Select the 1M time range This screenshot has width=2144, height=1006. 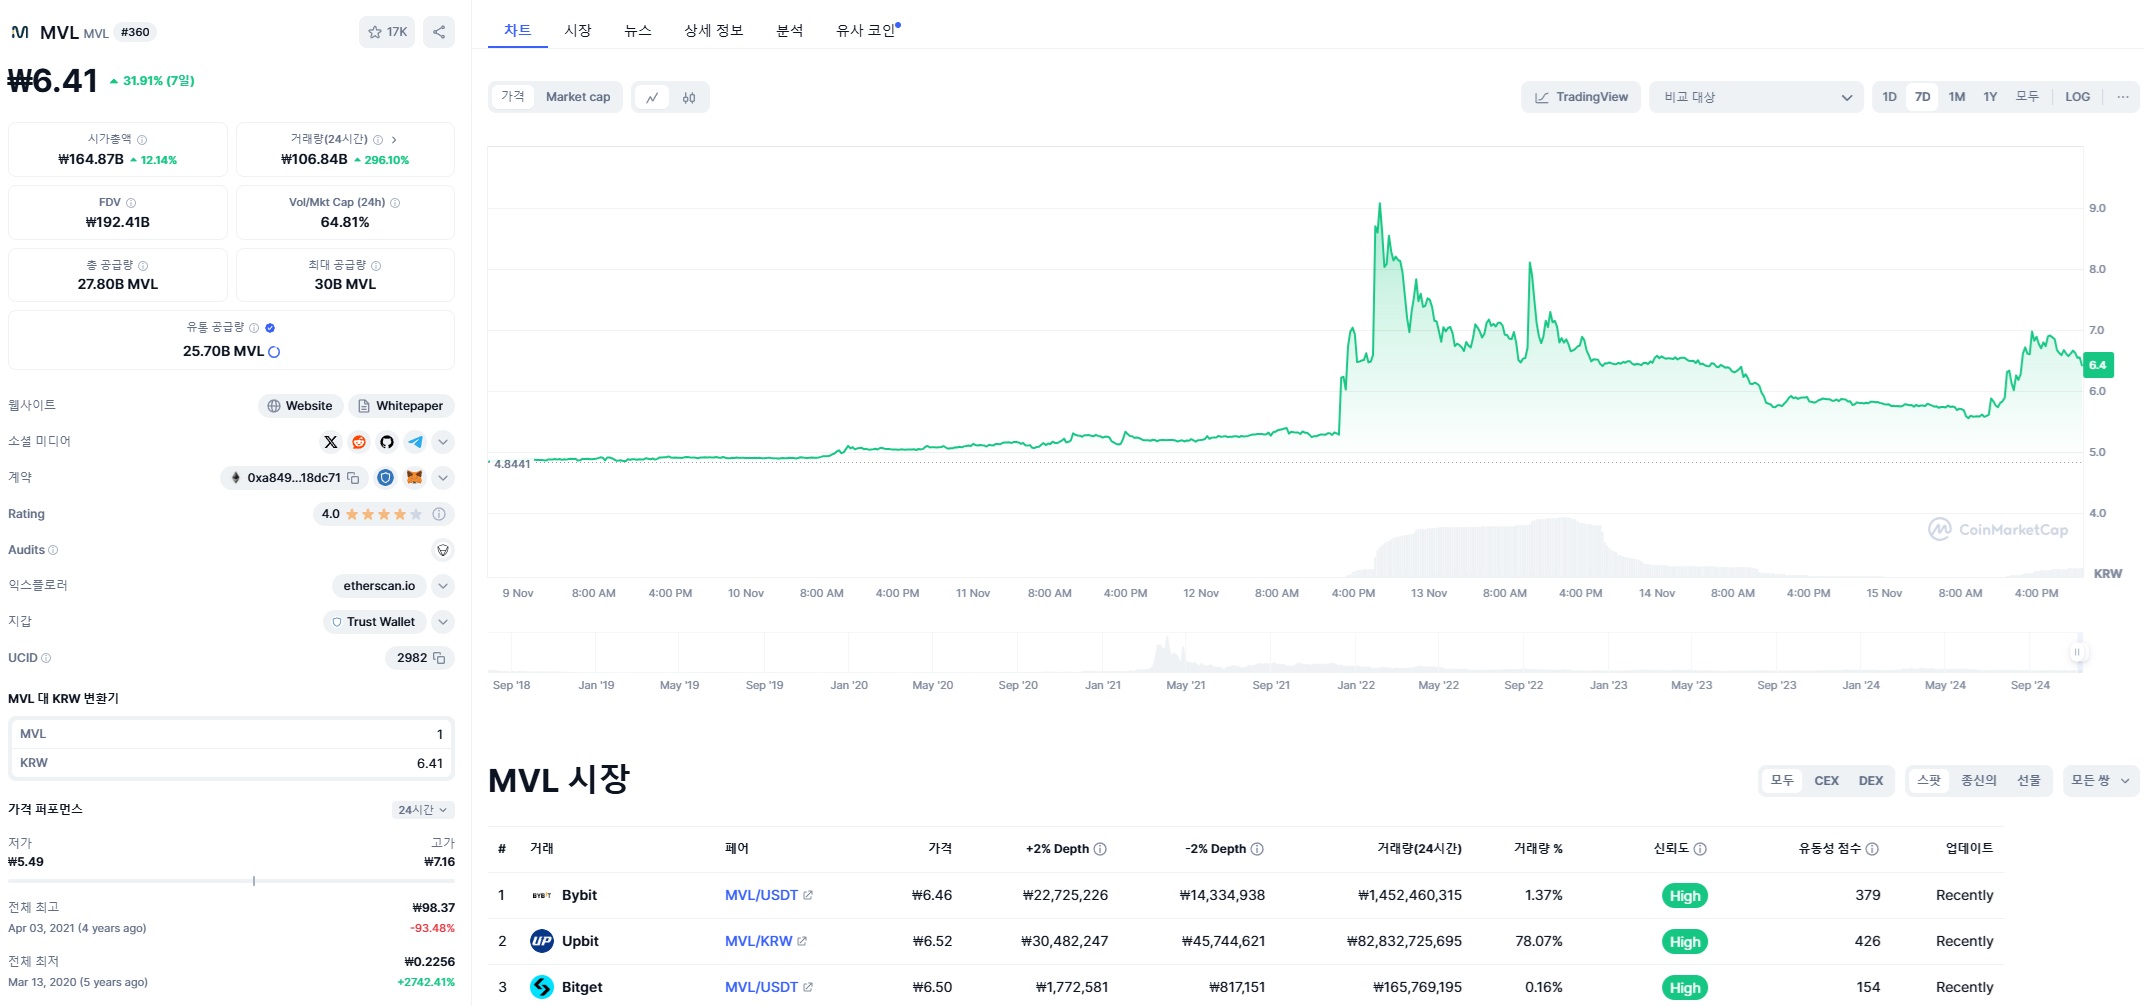click(x=1957, y=97)
